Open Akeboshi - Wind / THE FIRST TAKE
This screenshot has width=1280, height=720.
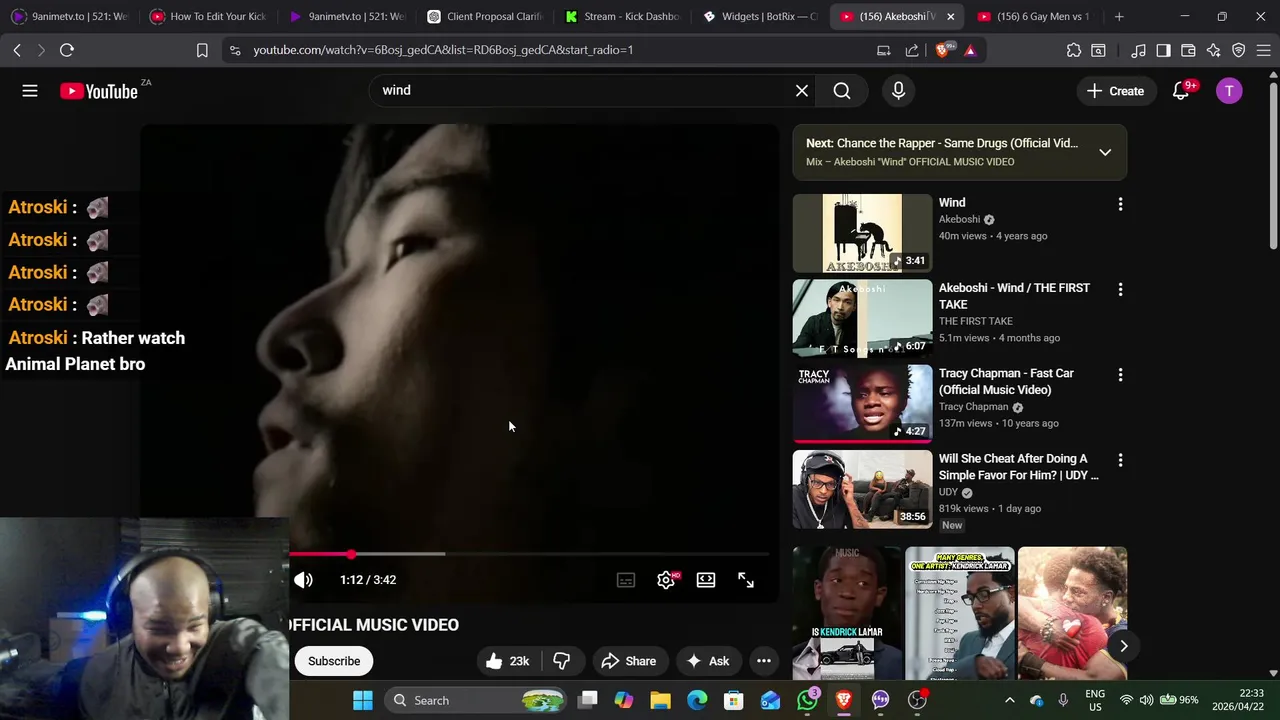pos(1014,296)
